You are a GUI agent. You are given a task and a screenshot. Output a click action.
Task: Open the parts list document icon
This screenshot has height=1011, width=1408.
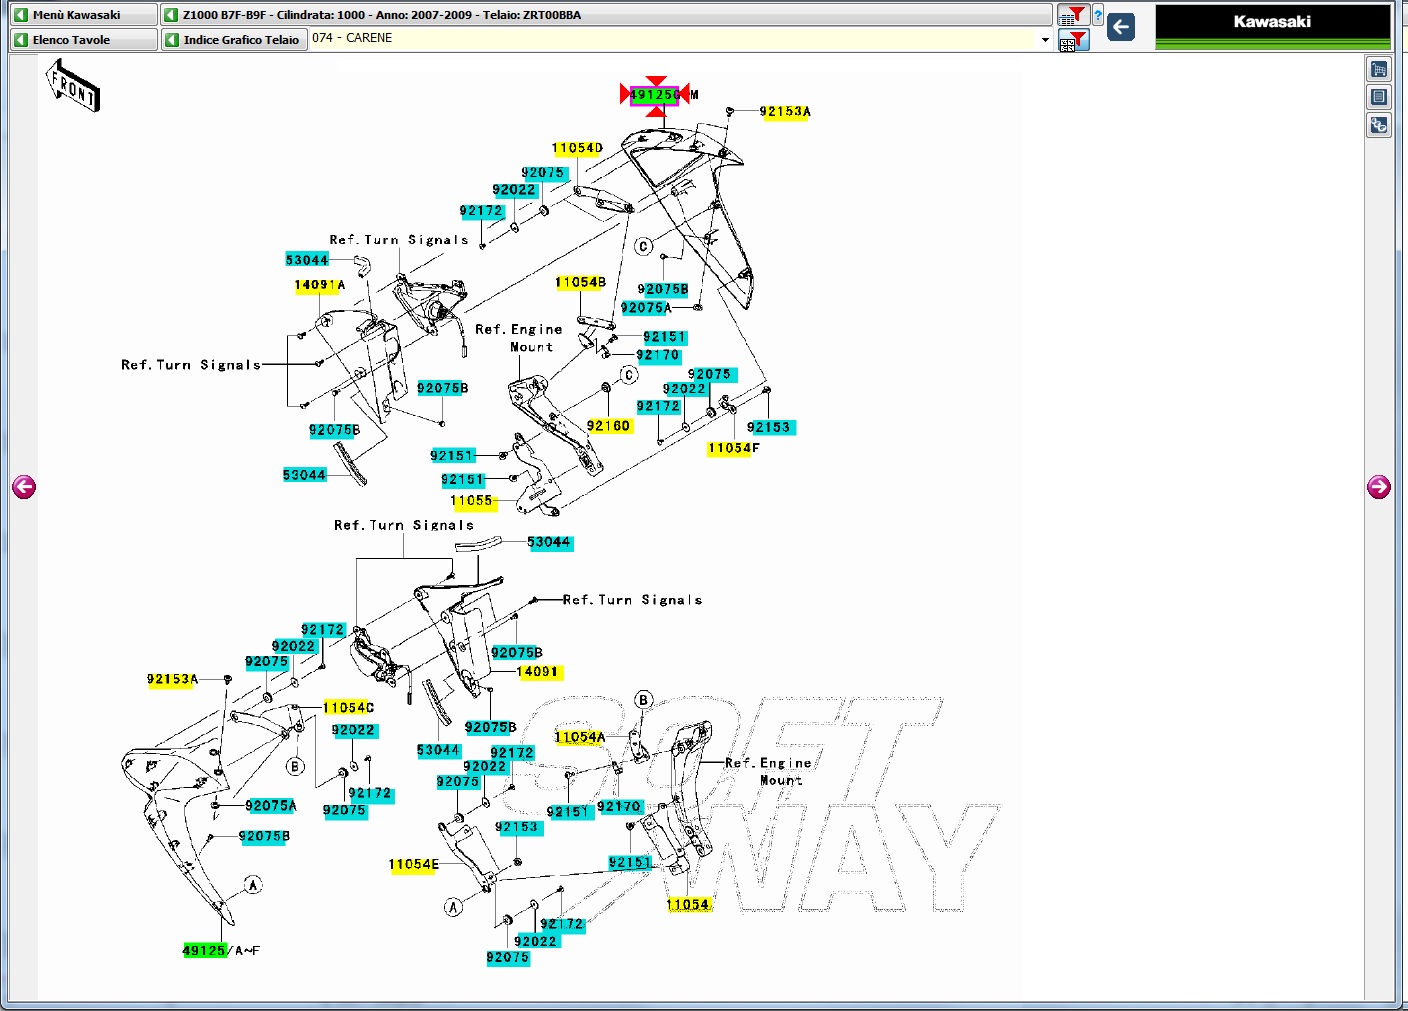point(1379,97)
